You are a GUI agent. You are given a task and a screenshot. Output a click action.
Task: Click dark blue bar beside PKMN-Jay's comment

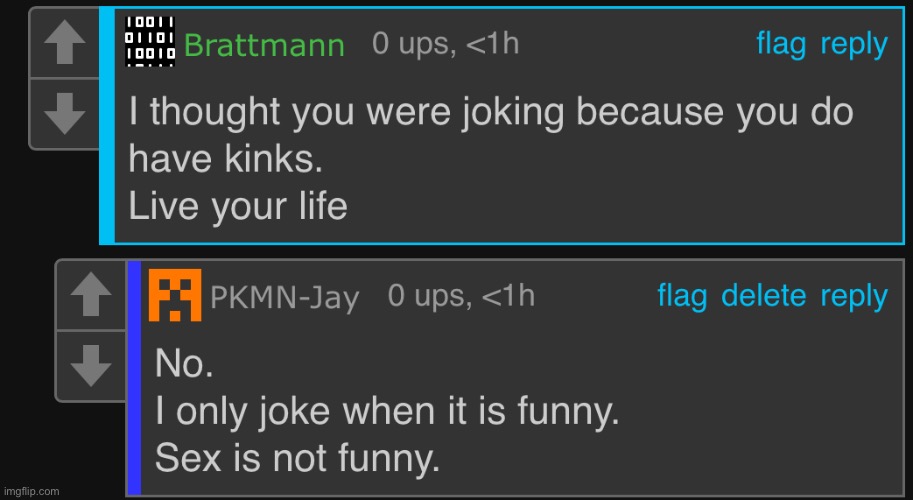pos(134,378)
